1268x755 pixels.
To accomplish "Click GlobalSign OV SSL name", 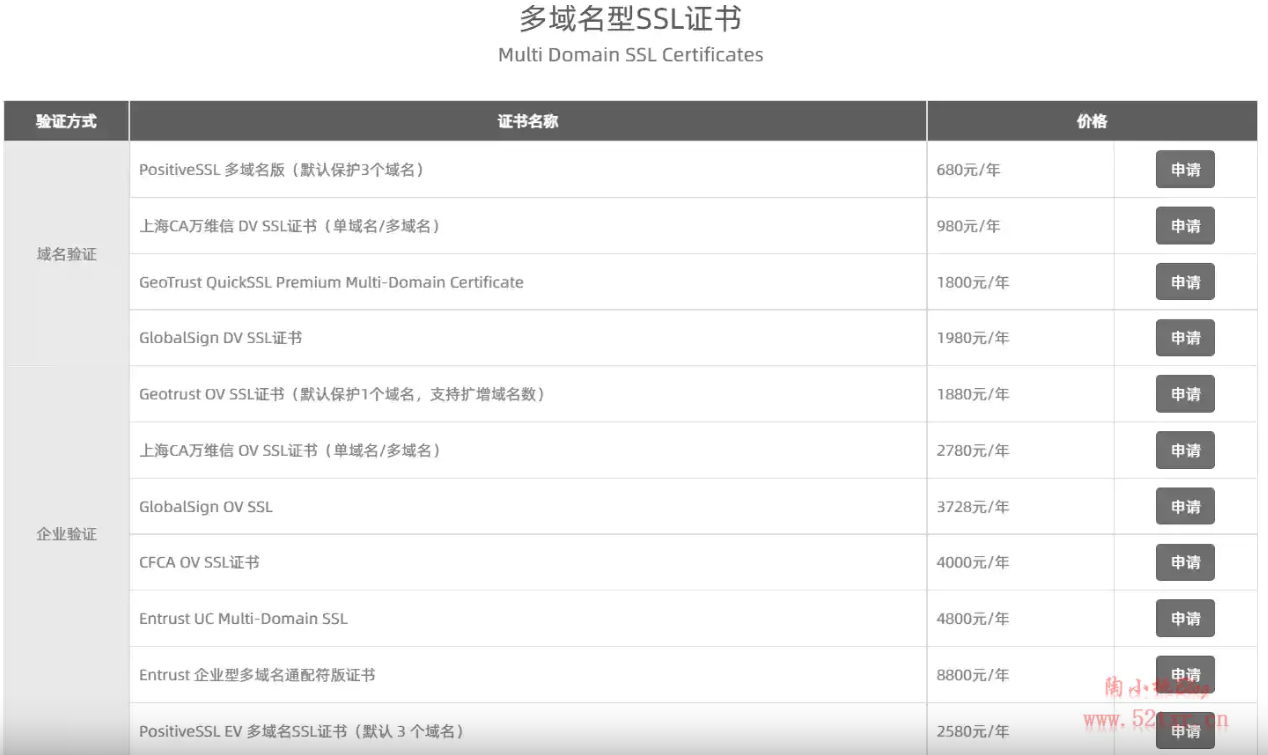I will click(x=205, y=507).
